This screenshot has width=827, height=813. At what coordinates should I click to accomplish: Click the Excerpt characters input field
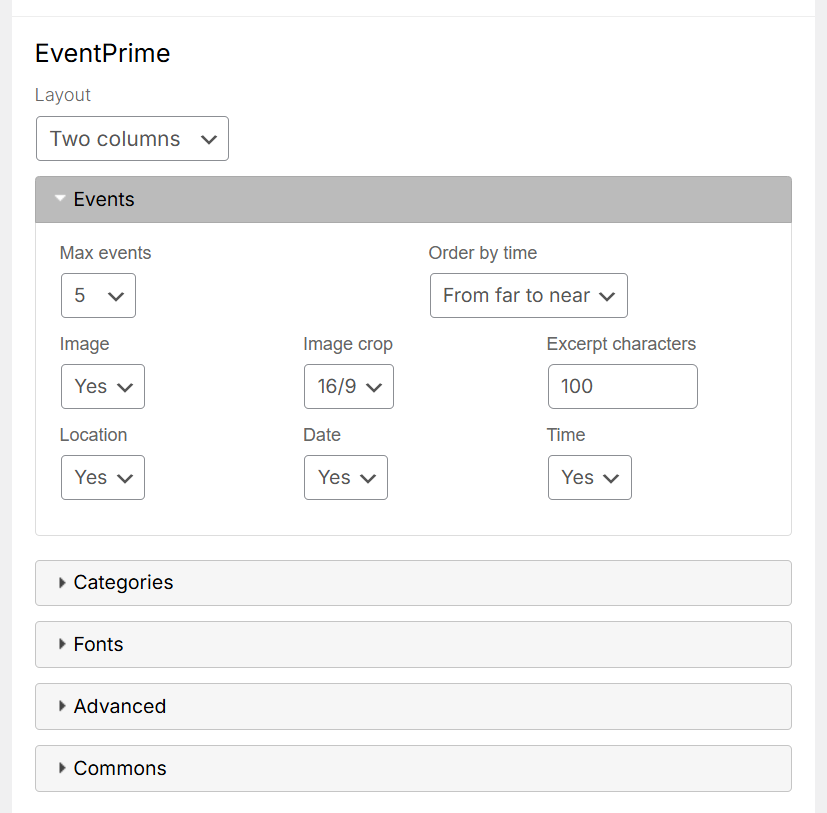(622, 386)
